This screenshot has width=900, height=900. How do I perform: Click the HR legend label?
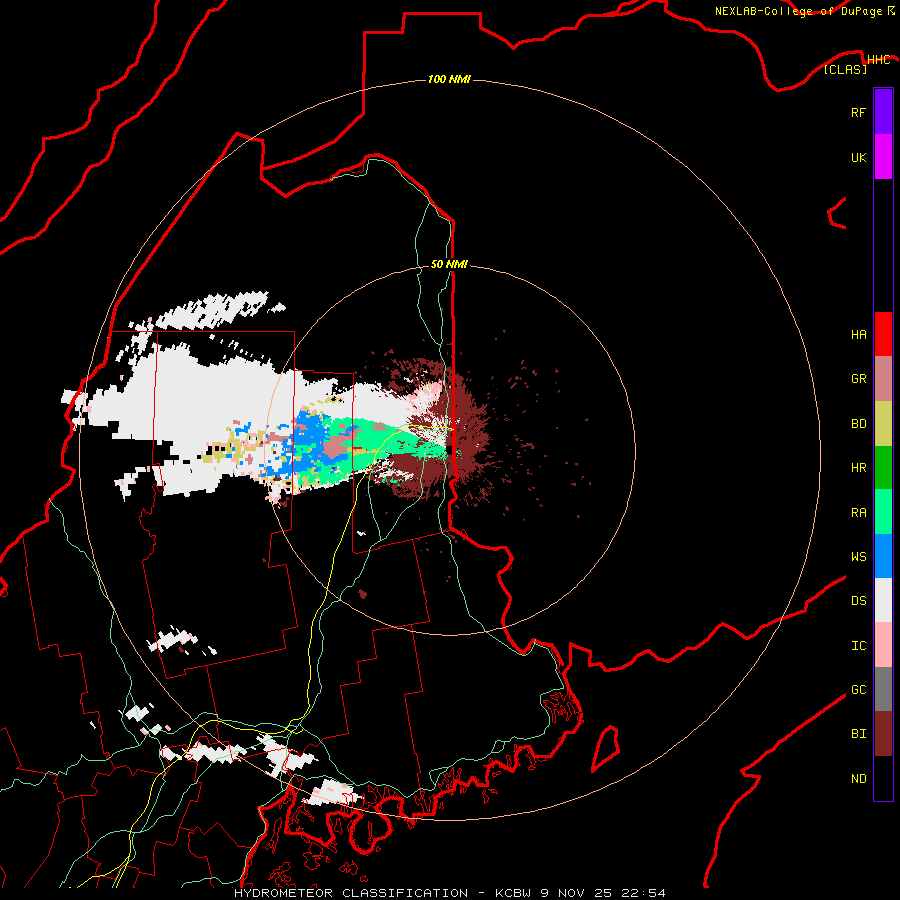(858, 468)
